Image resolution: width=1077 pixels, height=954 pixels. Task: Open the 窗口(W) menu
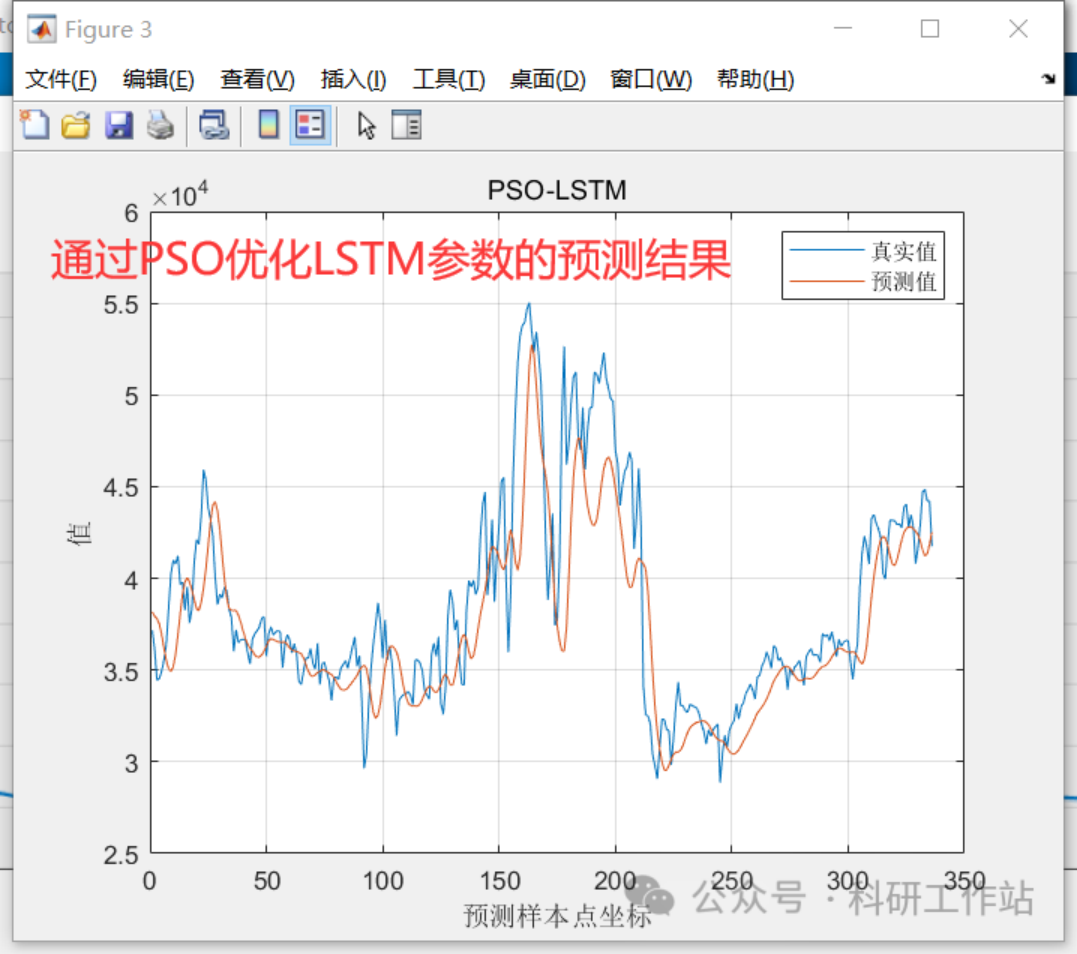tap(650, 80)
